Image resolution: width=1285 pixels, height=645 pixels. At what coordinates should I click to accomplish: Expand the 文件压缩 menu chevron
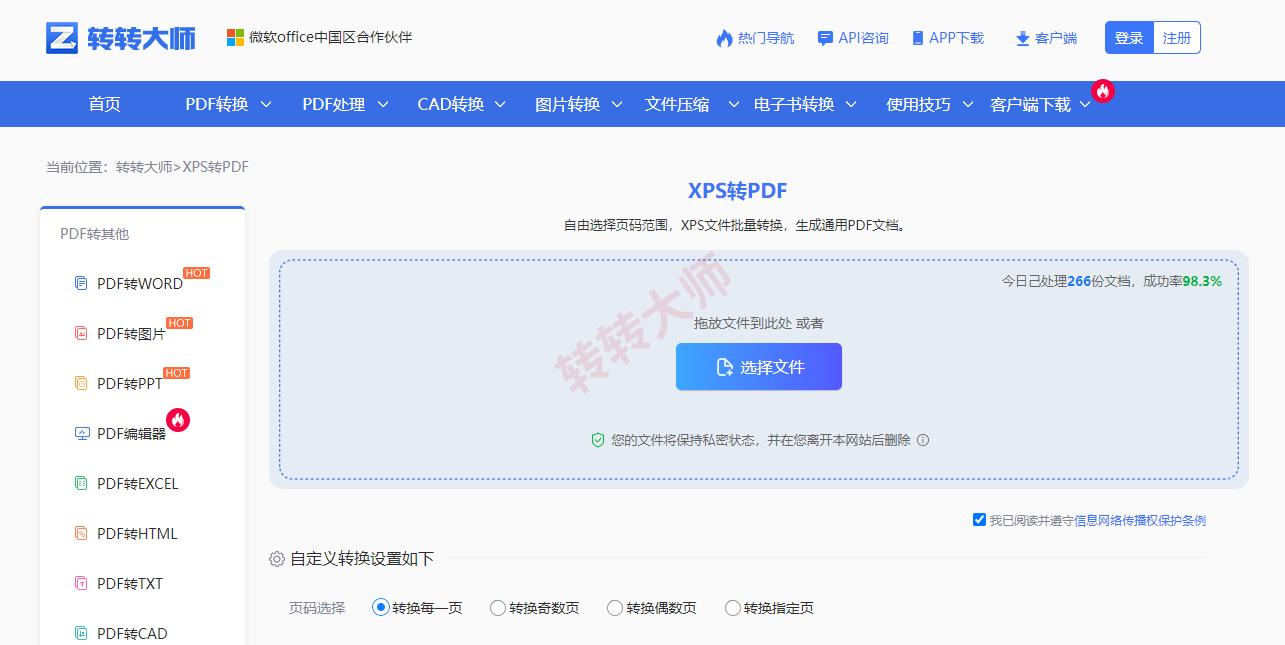[734, 104]
